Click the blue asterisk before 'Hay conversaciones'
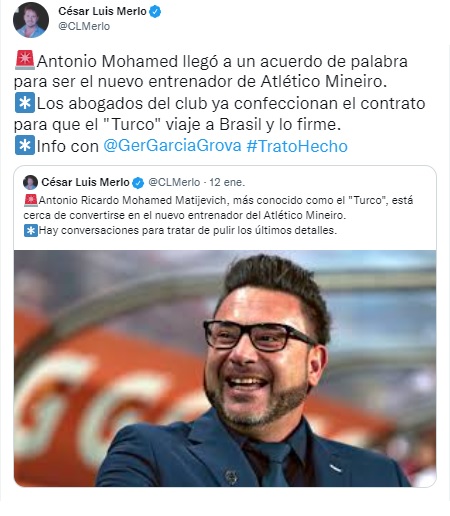The width and height of the screenshot is (450, 516). pos(31,230)
